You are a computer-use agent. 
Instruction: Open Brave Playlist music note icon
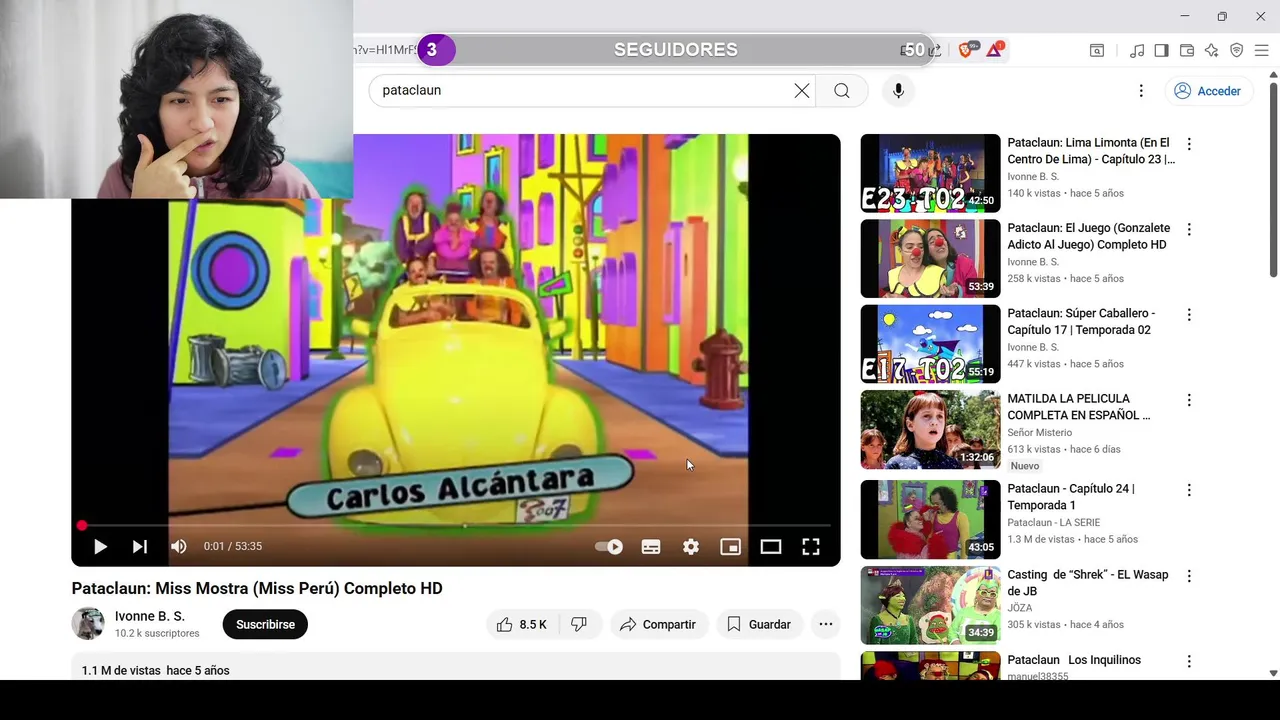pos(1137,50)
